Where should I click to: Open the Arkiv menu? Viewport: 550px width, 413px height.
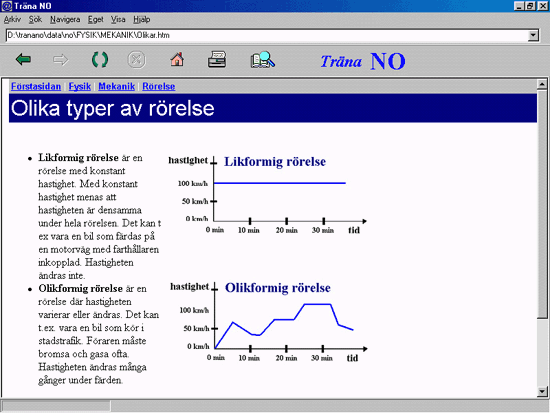pyautogui.click(x=12, y=20)
